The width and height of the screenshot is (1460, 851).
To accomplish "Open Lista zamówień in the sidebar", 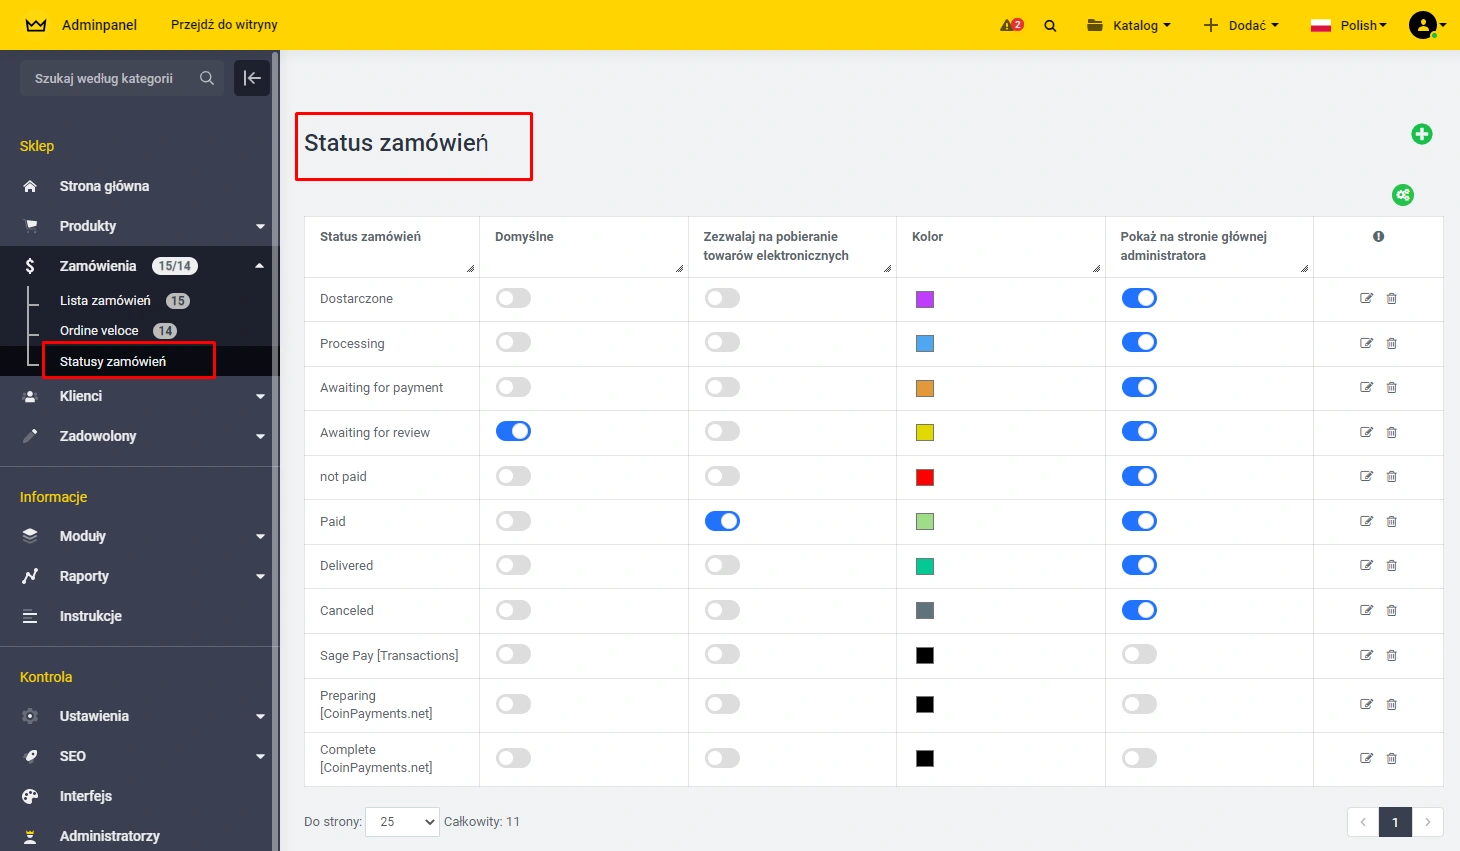I will pos(105,301).
